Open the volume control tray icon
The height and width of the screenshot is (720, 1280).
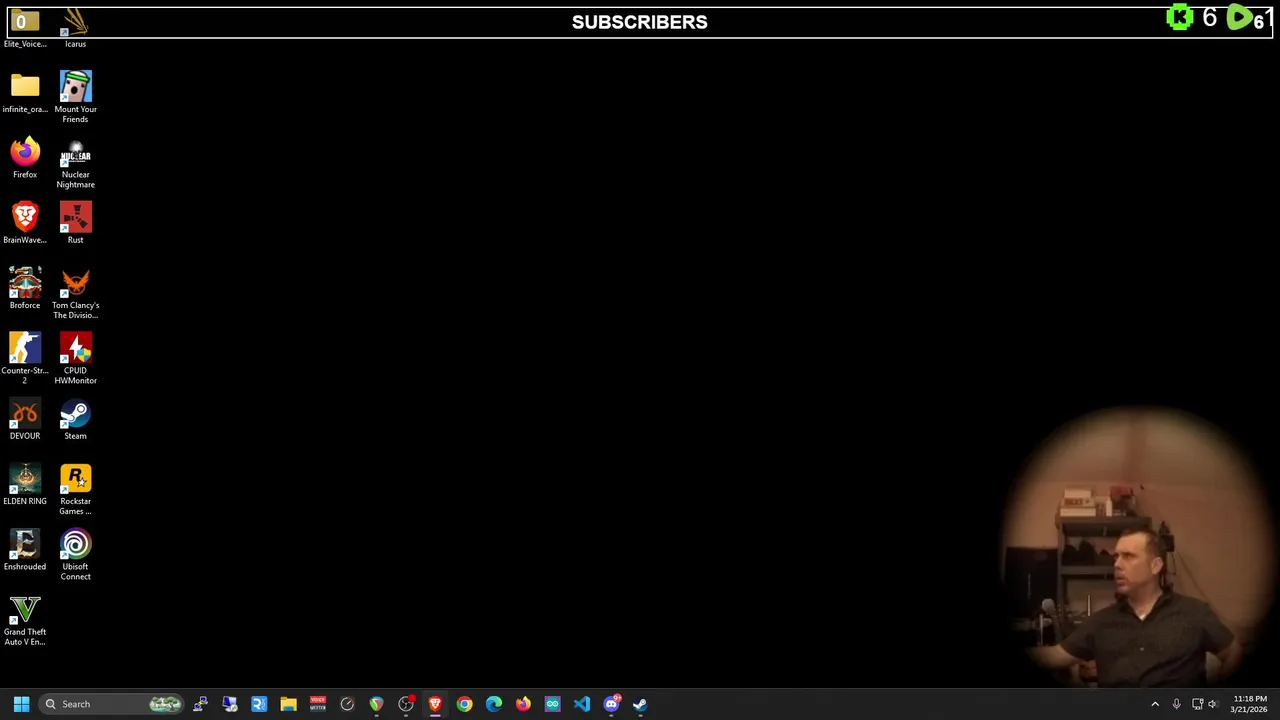click(1213, 704)
